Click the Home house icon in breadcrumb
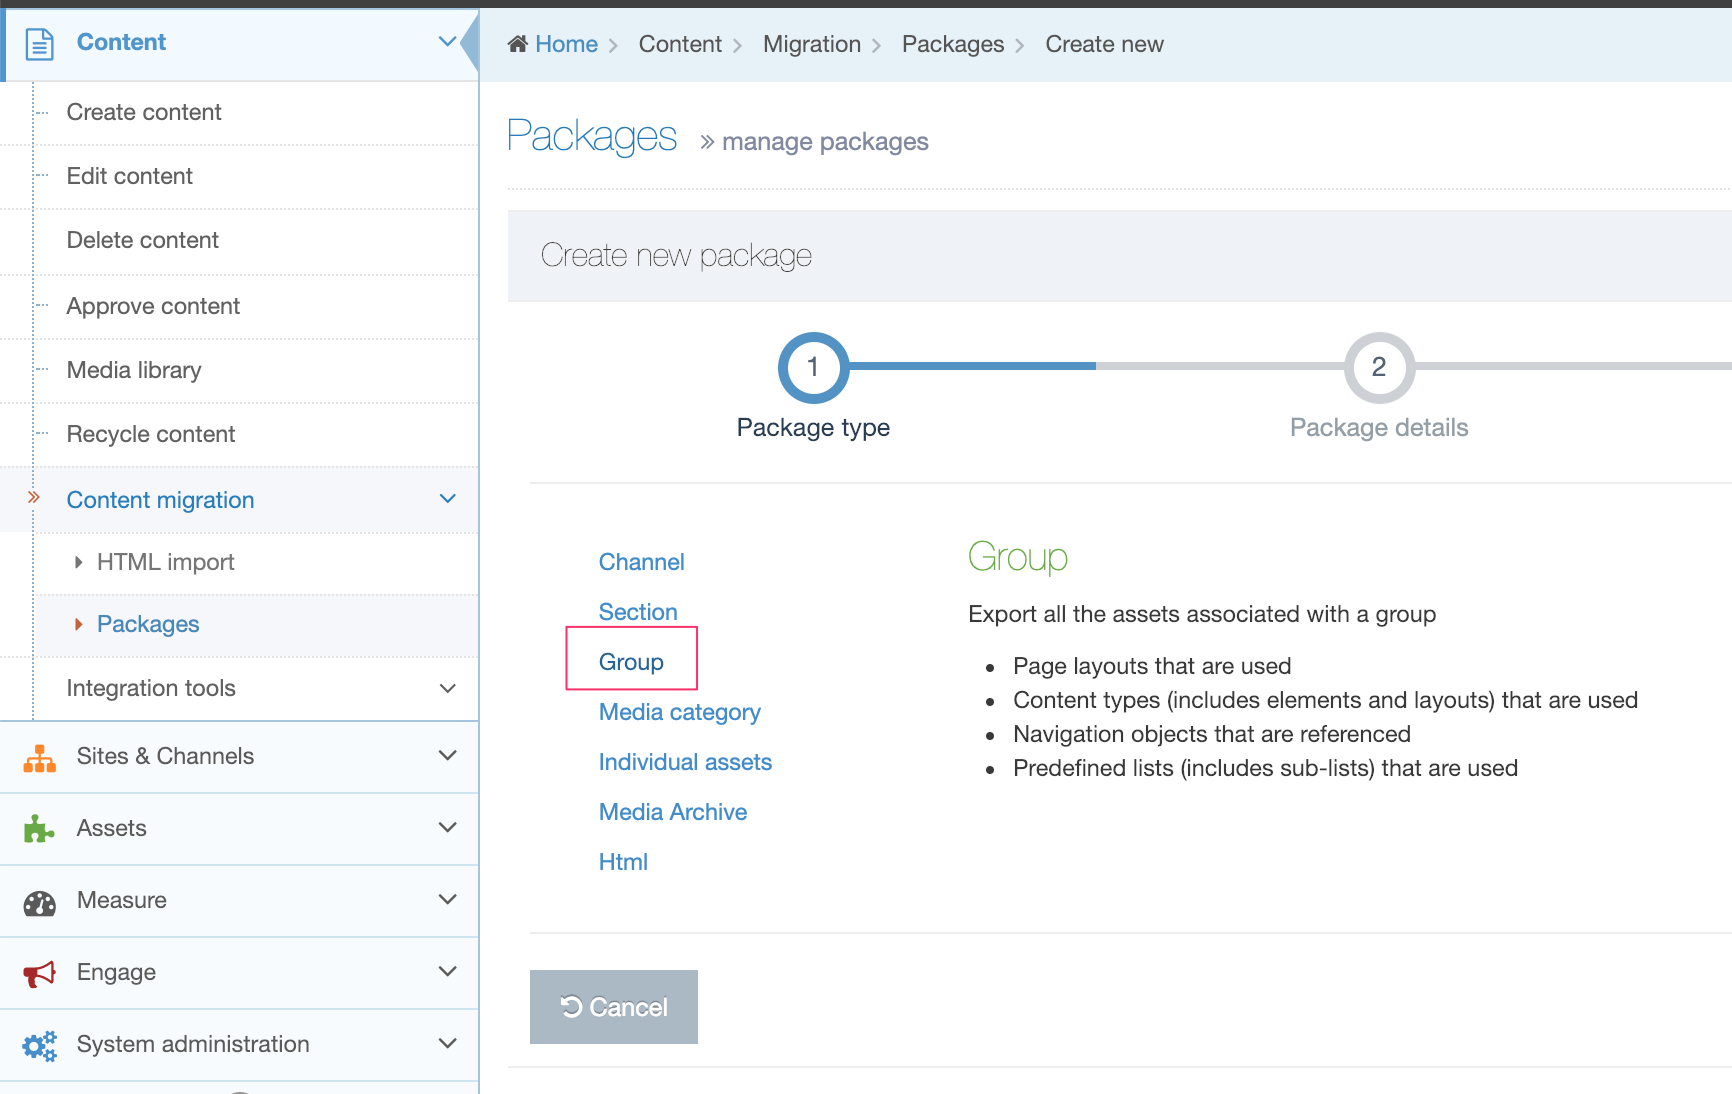The width and height of the screenshot is (1732, 1094). (518, 44)
